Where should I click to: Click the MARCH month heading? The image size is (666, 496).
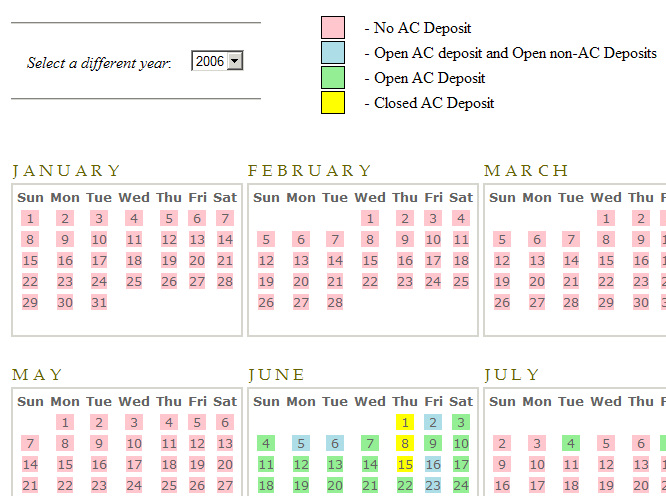(526, 171)
